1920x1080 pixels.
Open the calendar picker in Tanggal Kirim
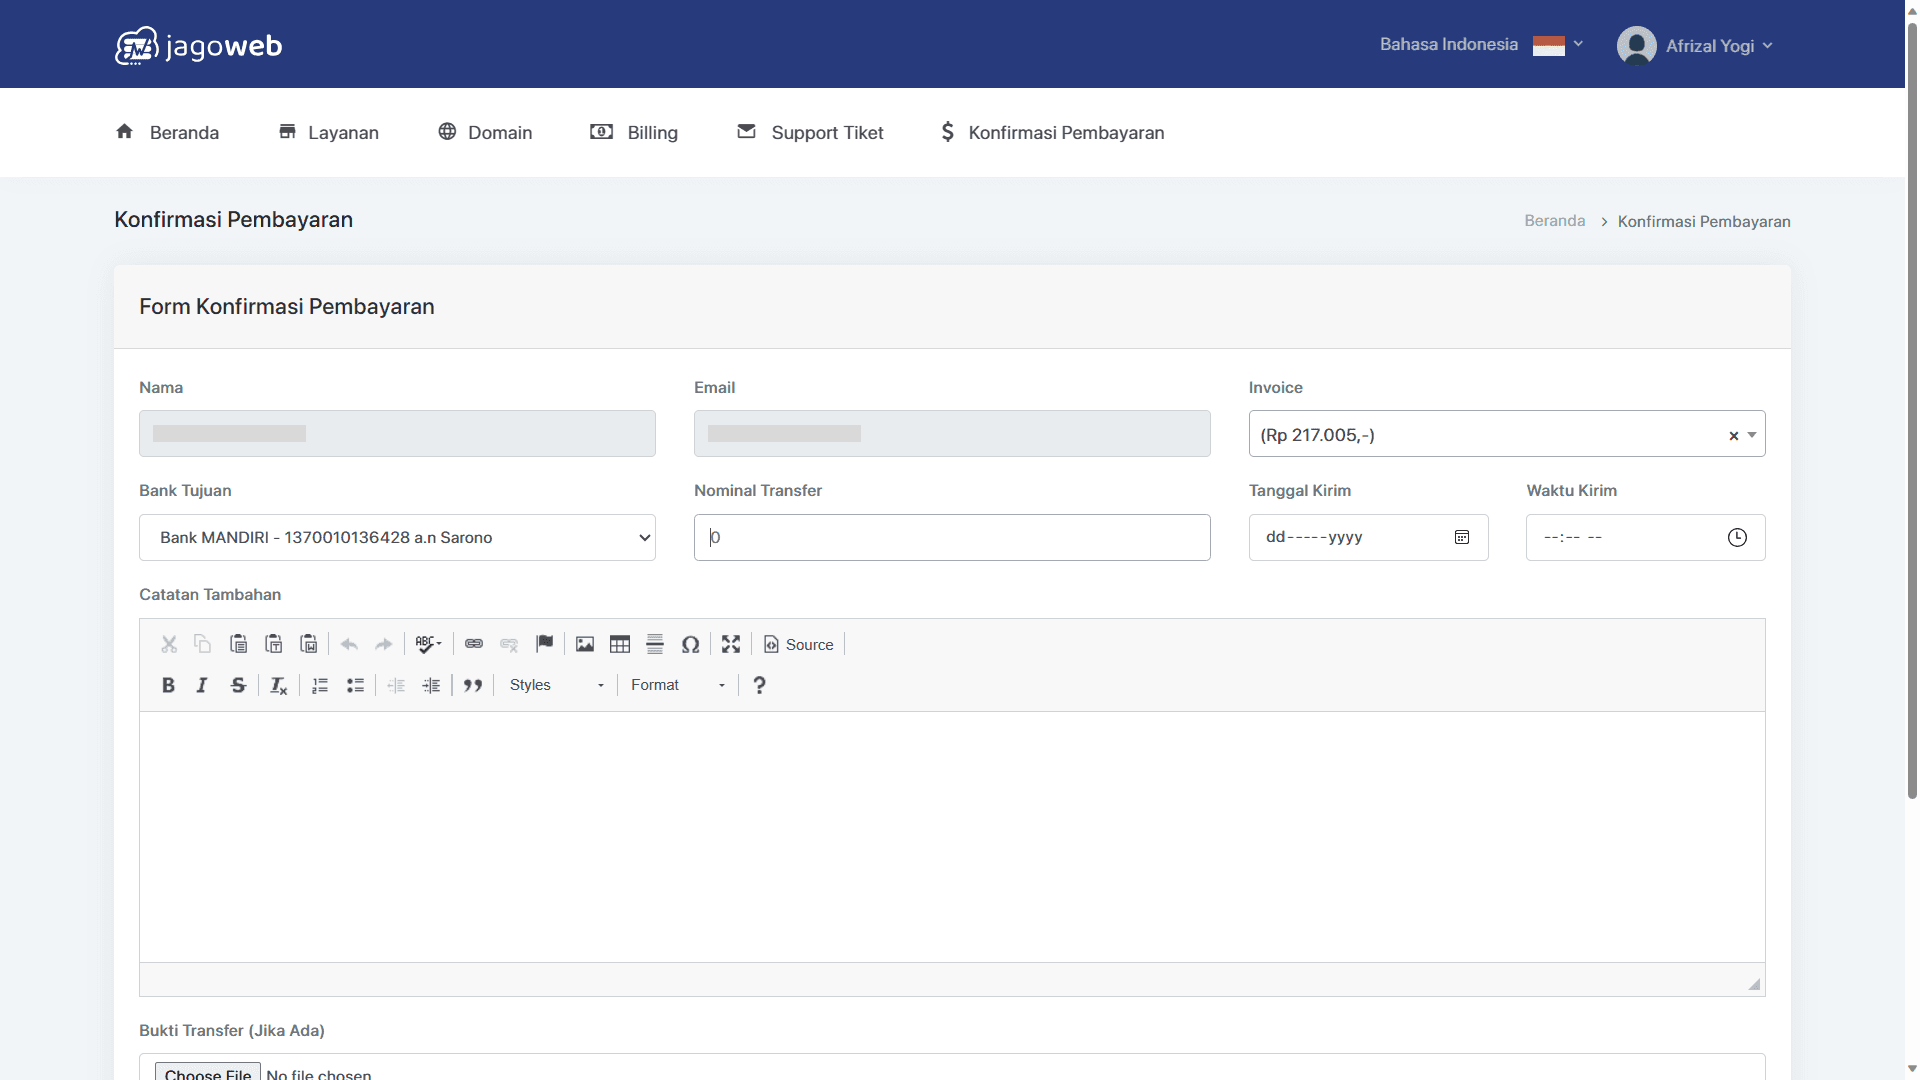pos(1462,538)
